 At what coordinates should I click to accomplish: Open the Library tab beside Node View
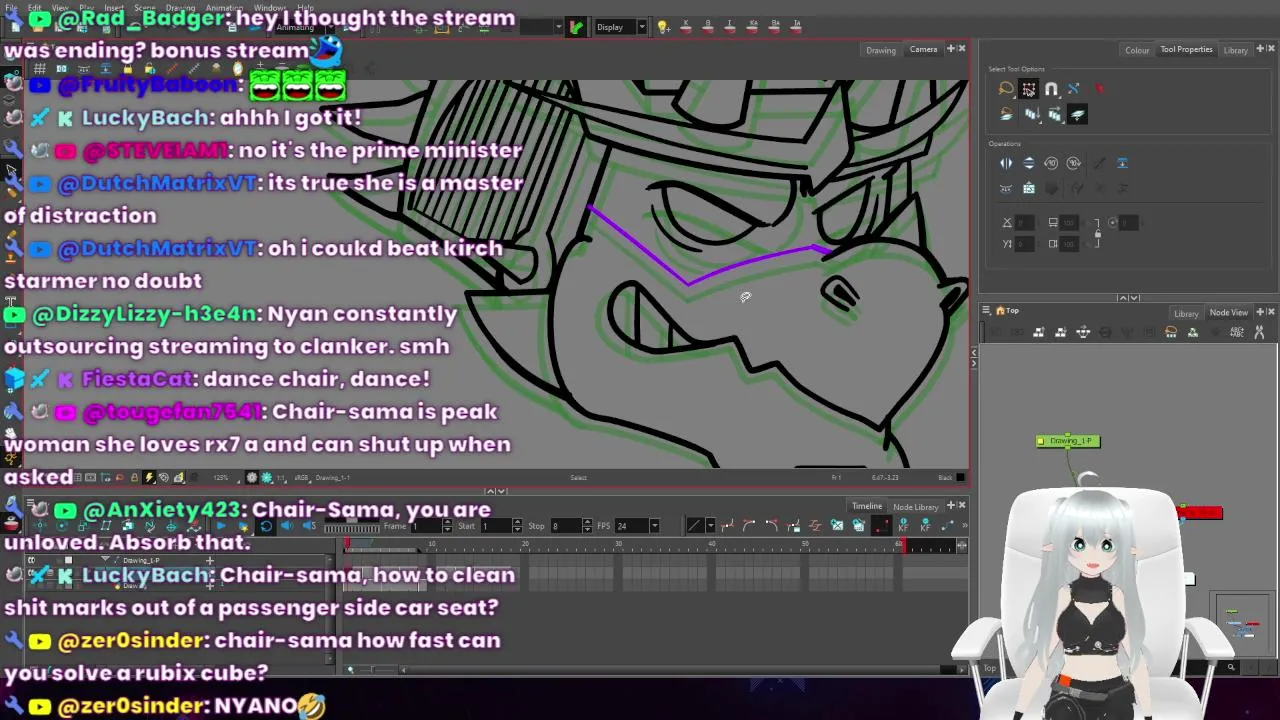[1186, 313]
